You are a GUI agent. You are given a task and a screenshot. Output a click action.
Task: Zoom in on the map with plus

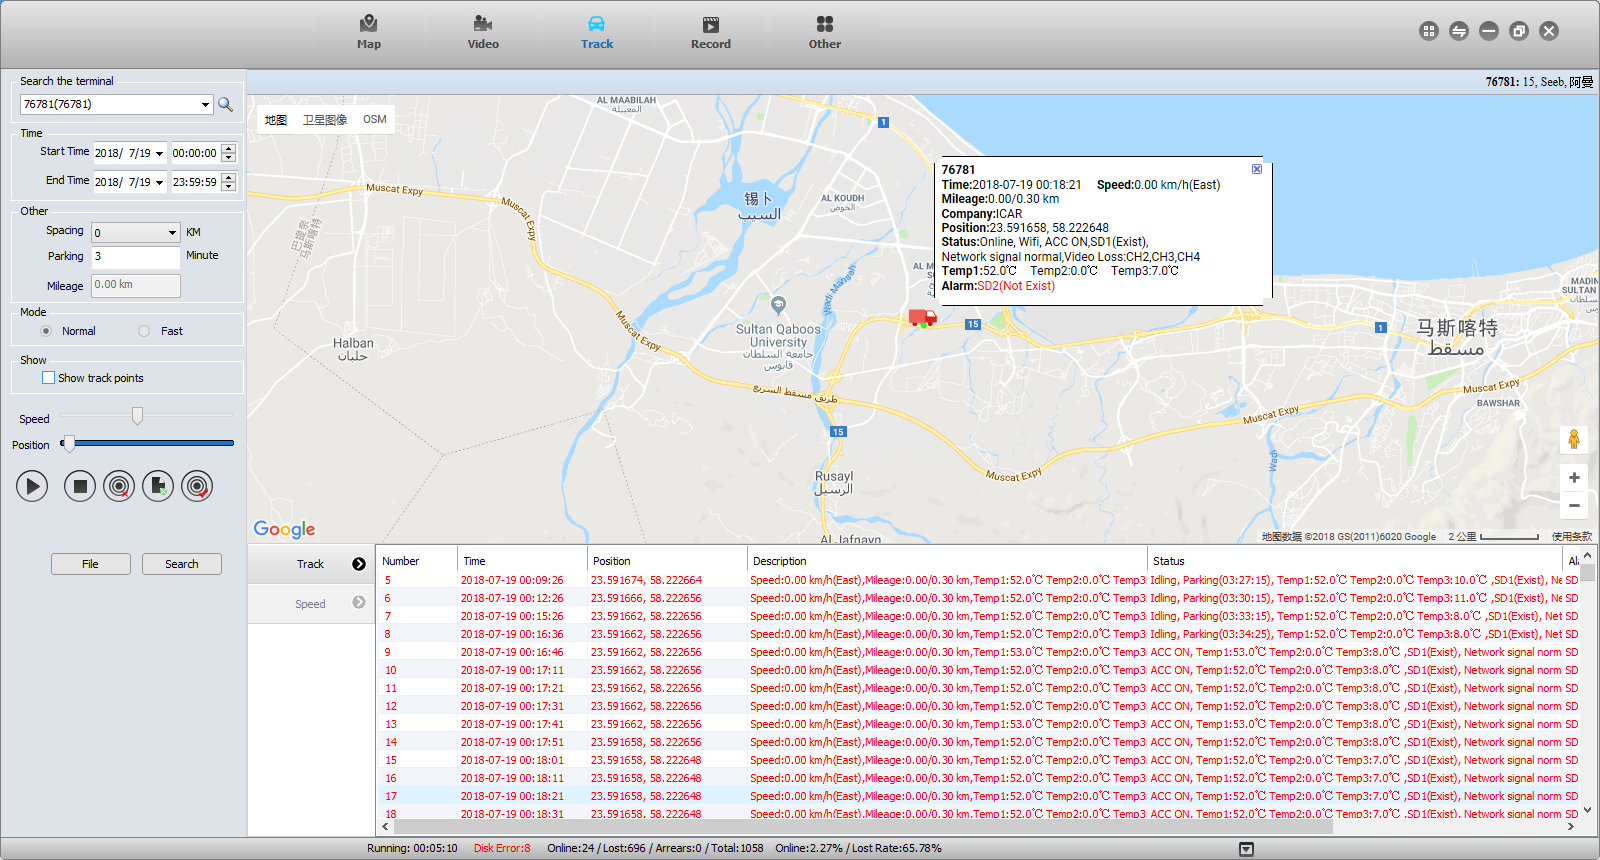pos(1574,478)
